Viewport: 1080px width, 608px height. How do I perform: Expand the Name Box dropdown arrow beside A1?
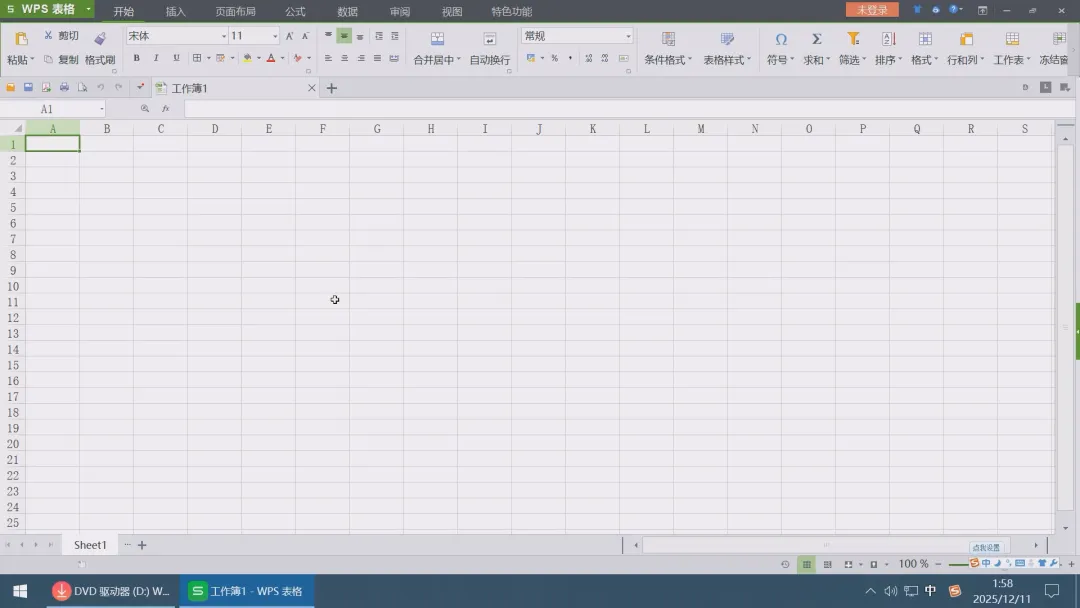point(102,109)
